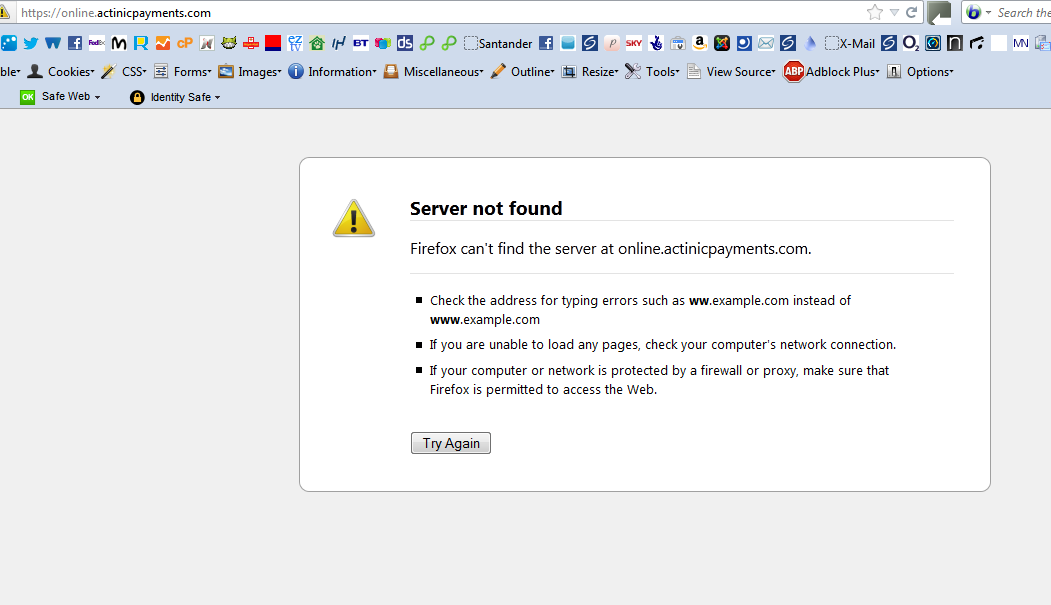
Task: Expand the Safe Web dropdown
Action: tap(61, 97)
